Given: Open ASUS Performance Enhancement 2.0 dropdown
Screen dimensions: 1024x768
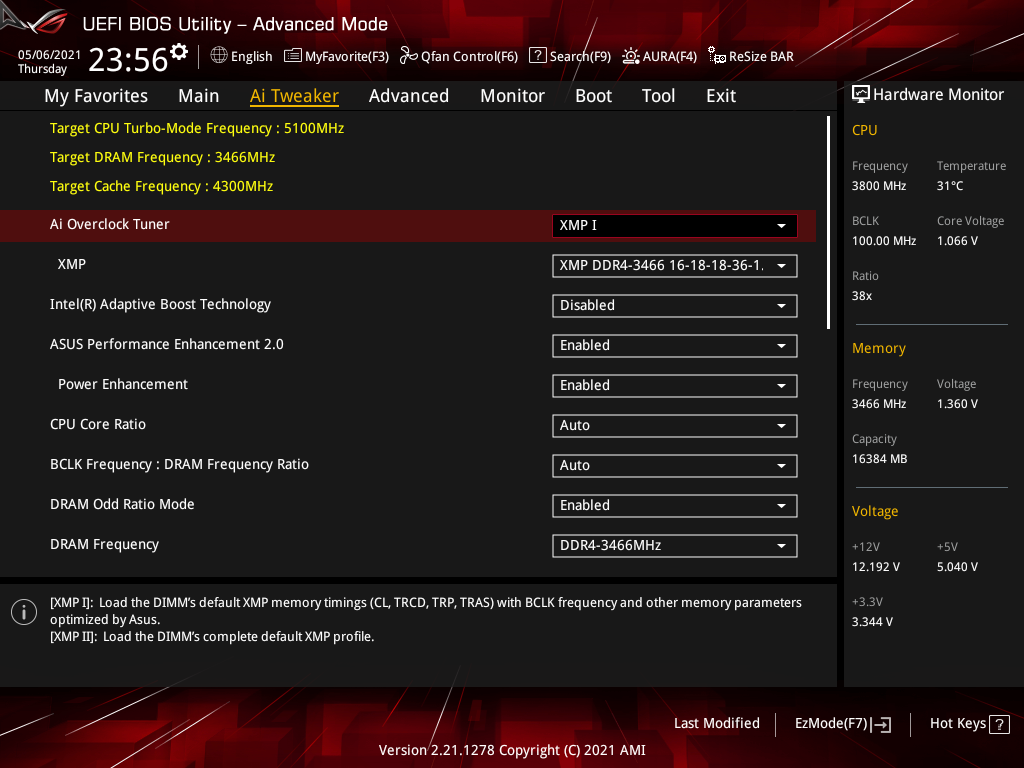Looking at the screenshot, I should pyautogui.click(x=675, y=345).
